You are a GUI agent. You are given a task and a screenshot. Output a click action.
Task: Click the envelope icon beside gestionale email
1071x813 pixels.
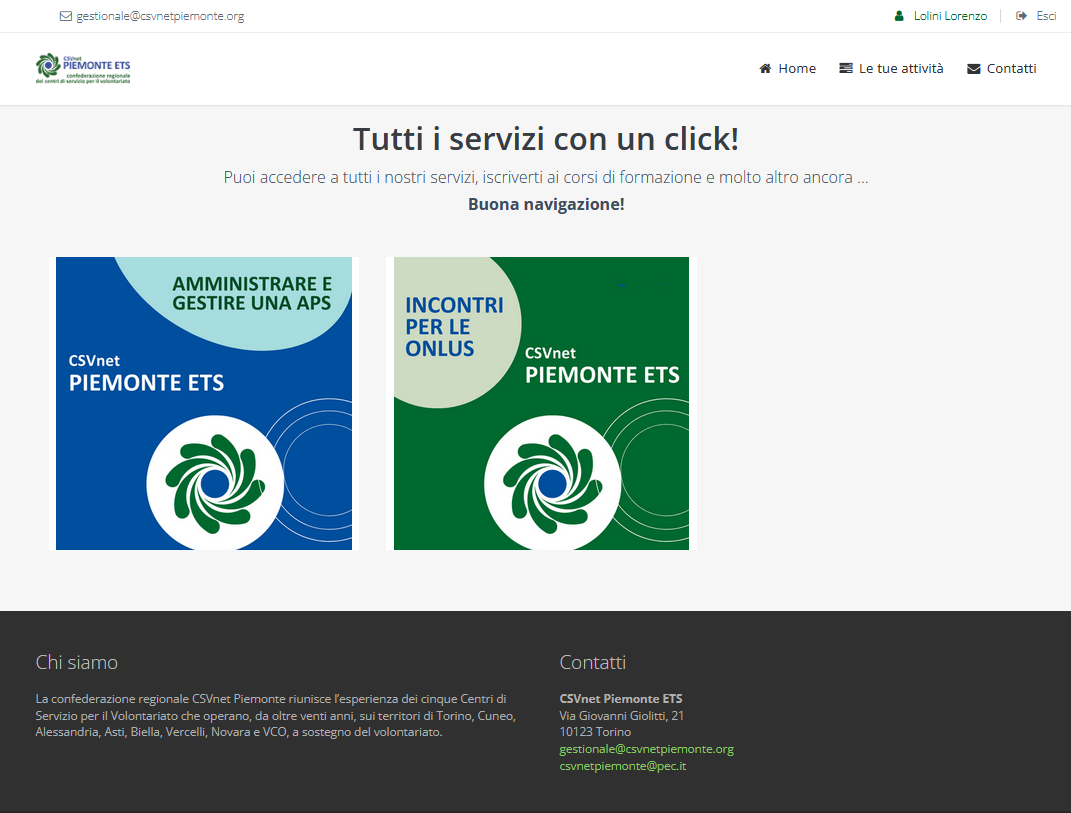(x=66, y=16)
